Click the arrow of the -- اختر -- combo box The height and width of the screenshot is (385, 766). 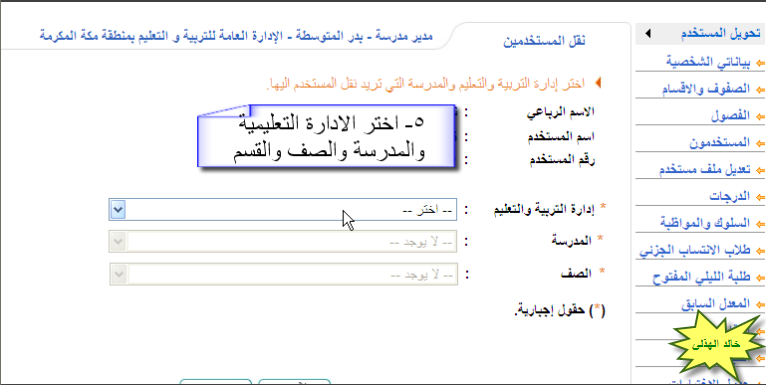pyautogui.click(x=118, y=210)
